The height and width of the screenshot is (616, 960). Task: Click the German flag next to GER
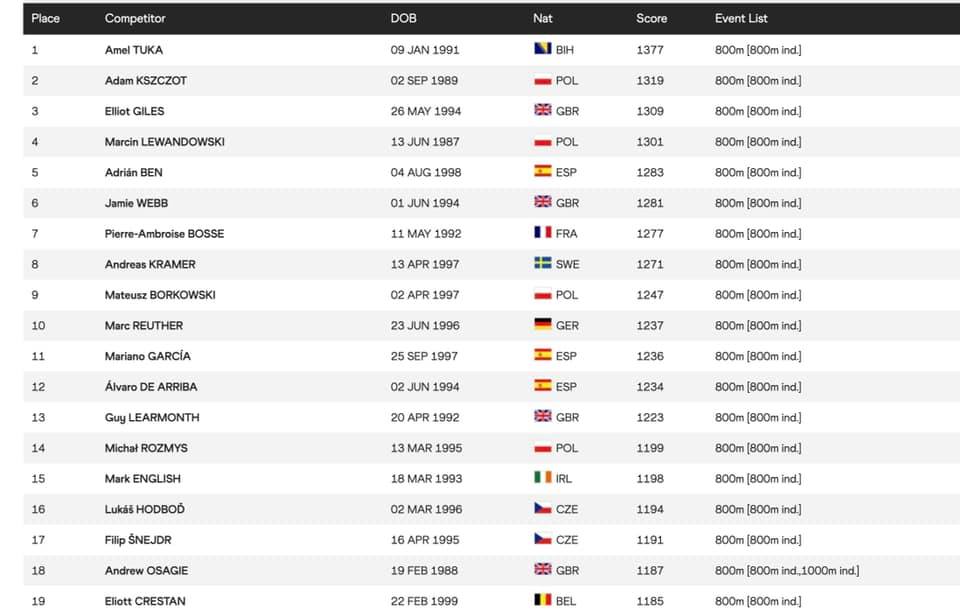[x=542, y=324]
